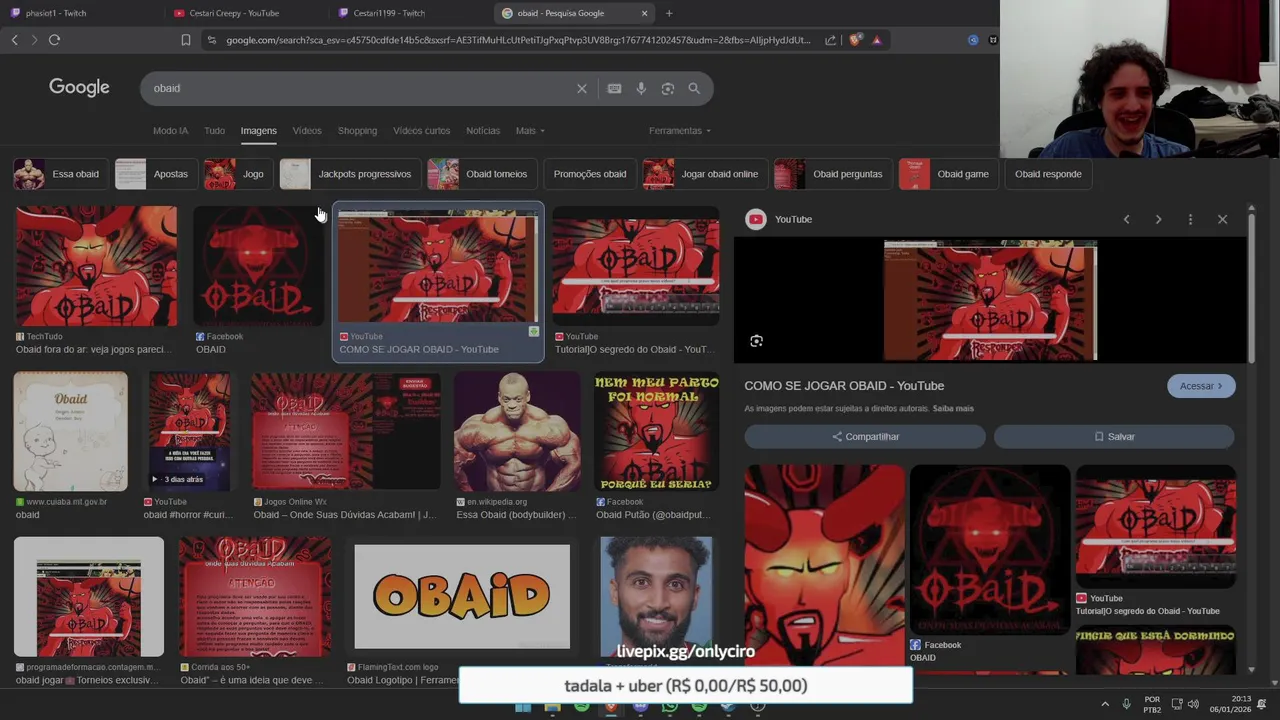Reload the page with the refresh icon
1280x720 pixels.
(x=54, y=40)
